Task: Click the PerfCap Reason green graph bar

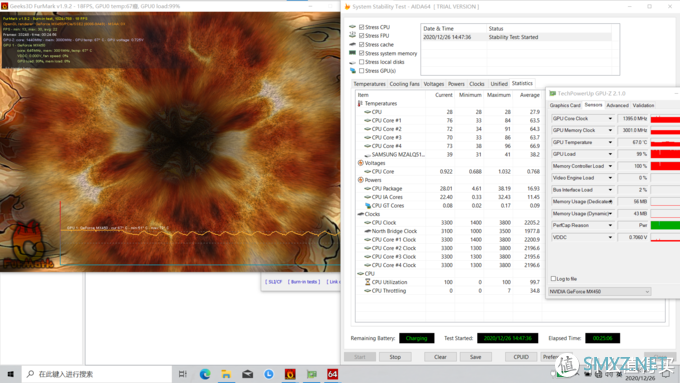Action: (x=665, y=225)
